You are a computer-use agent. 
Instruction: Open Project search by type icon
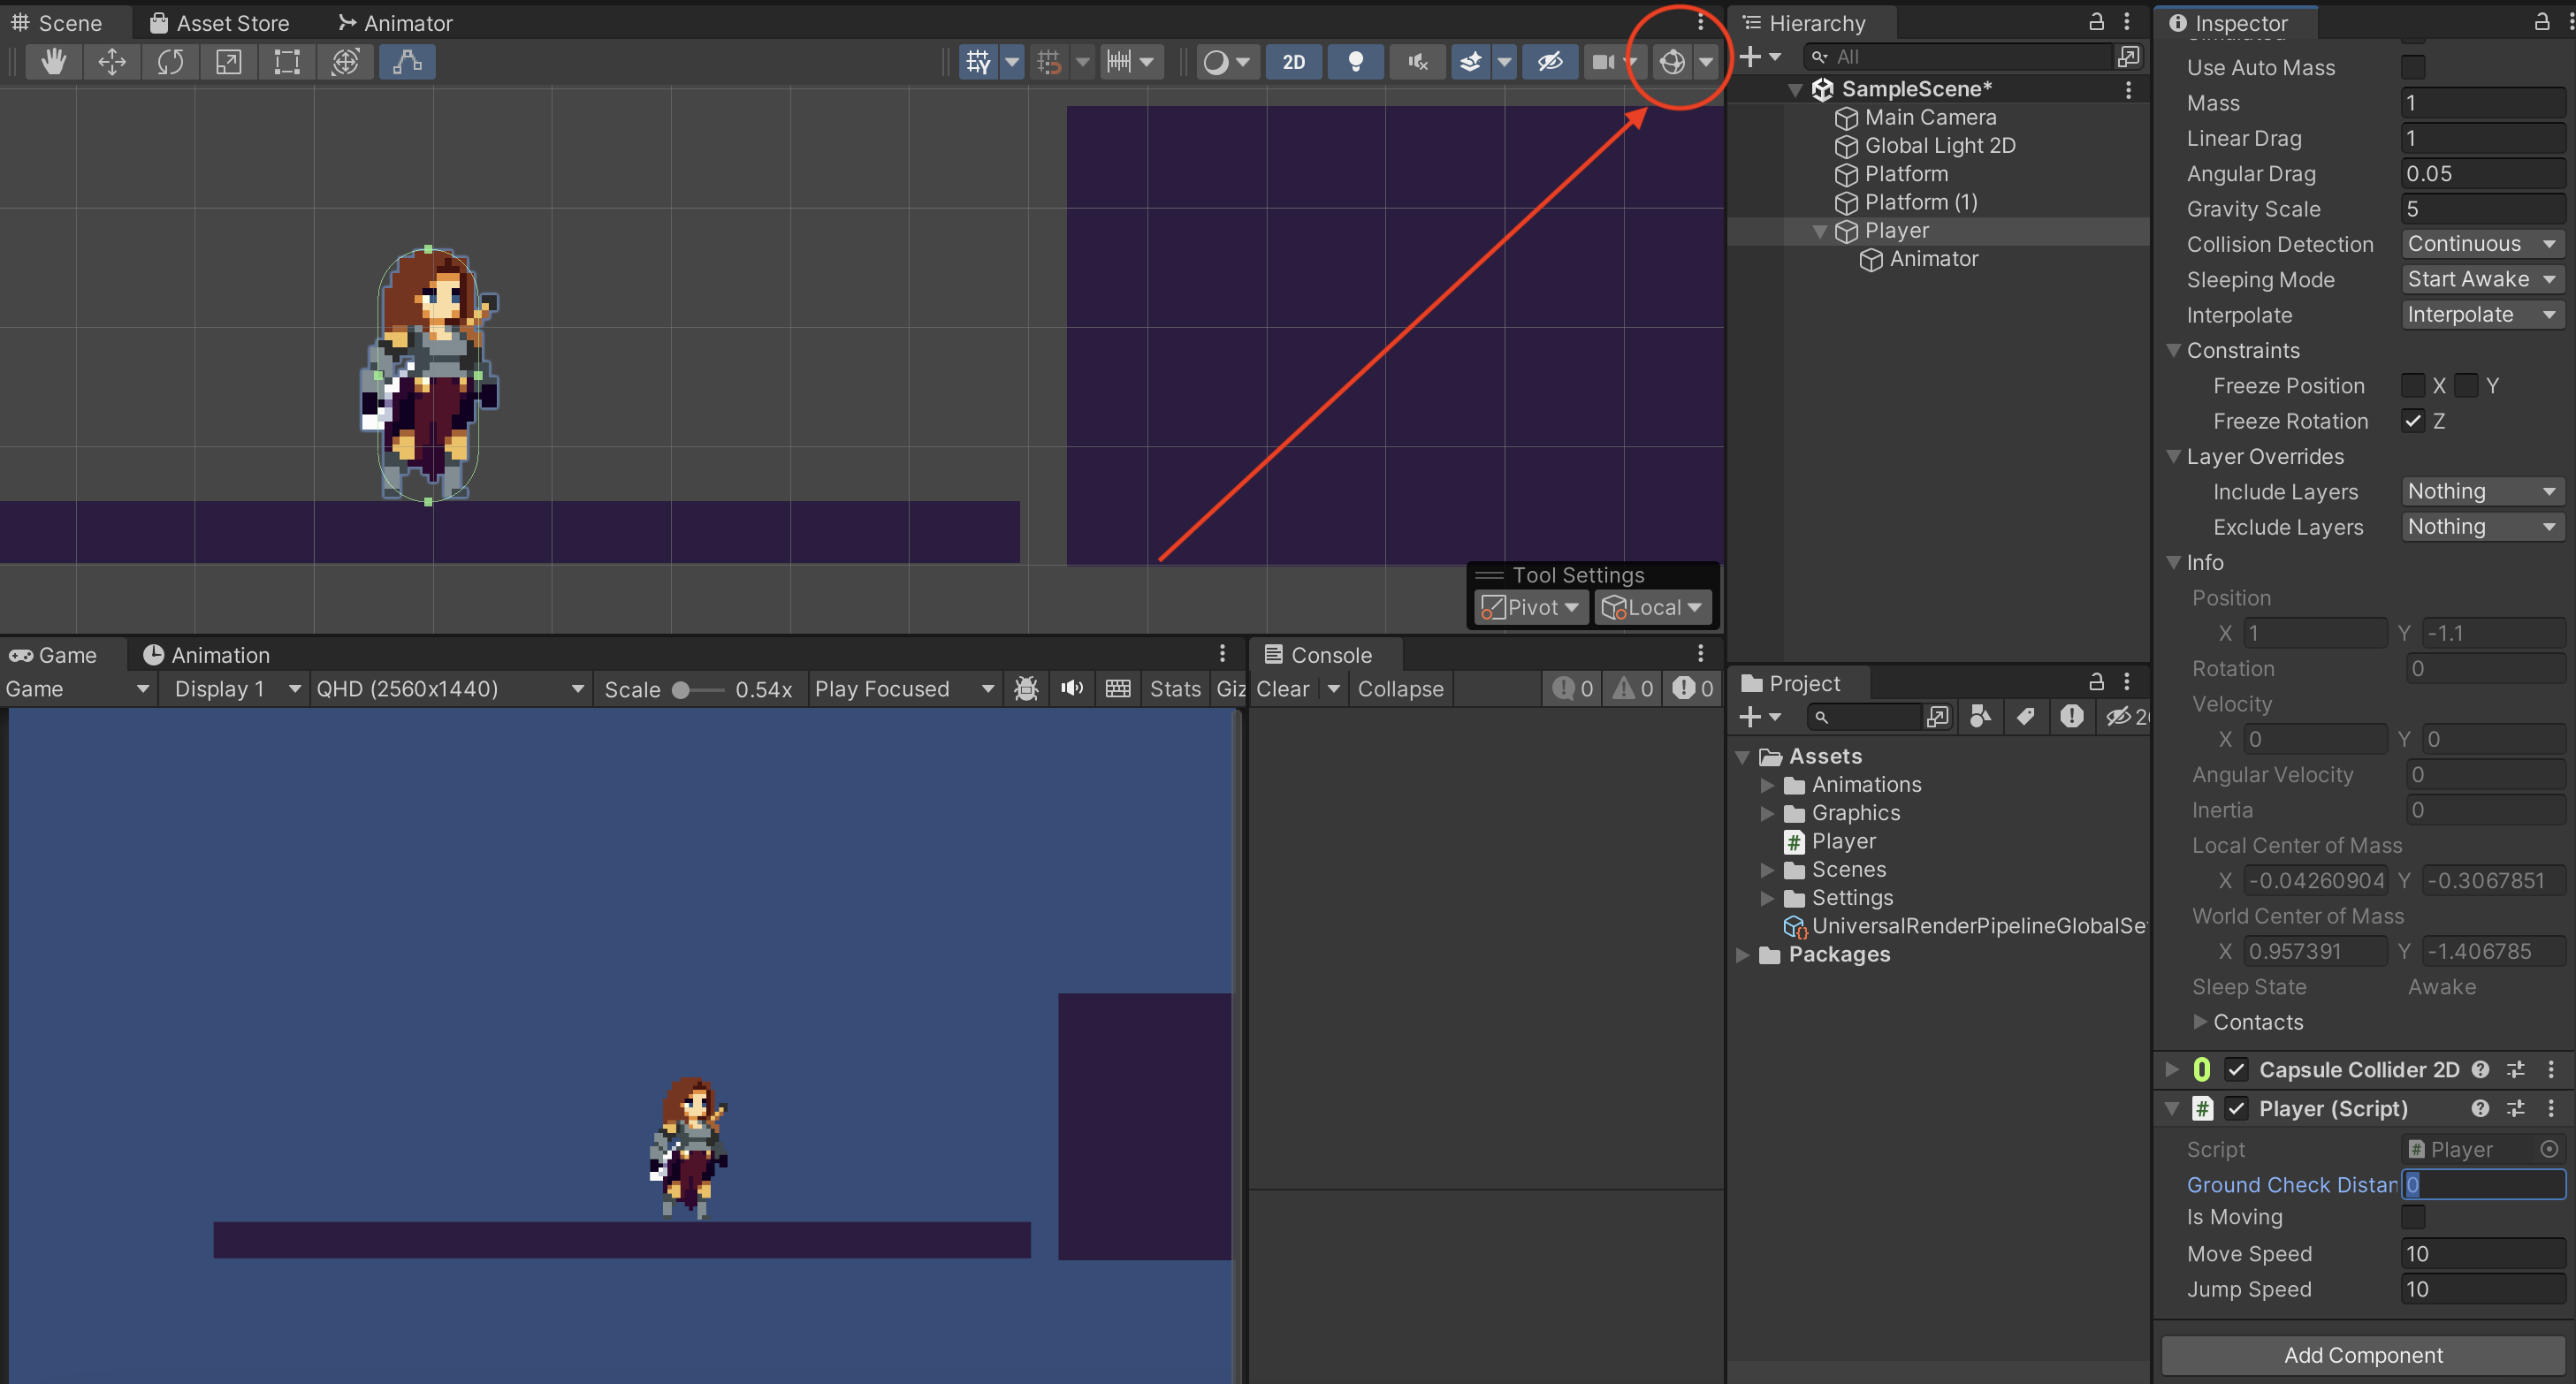(1980, 716)
